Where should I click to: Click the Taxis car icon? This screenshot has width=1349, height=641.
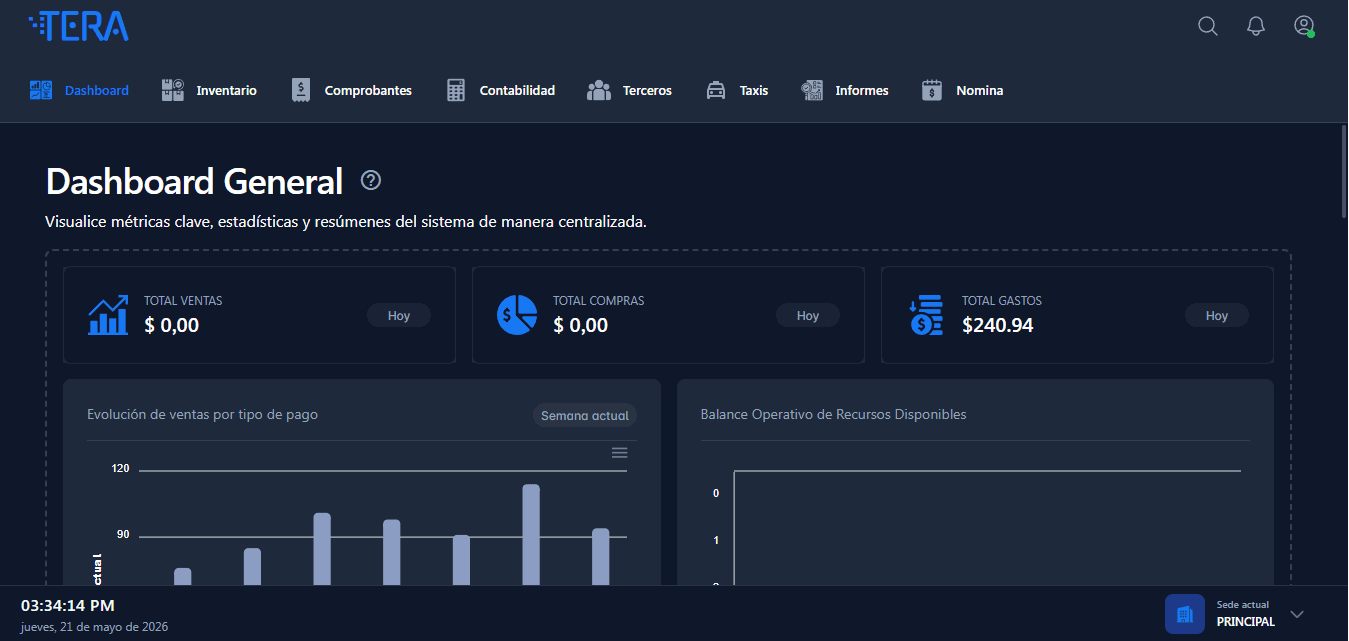[716, 90]
